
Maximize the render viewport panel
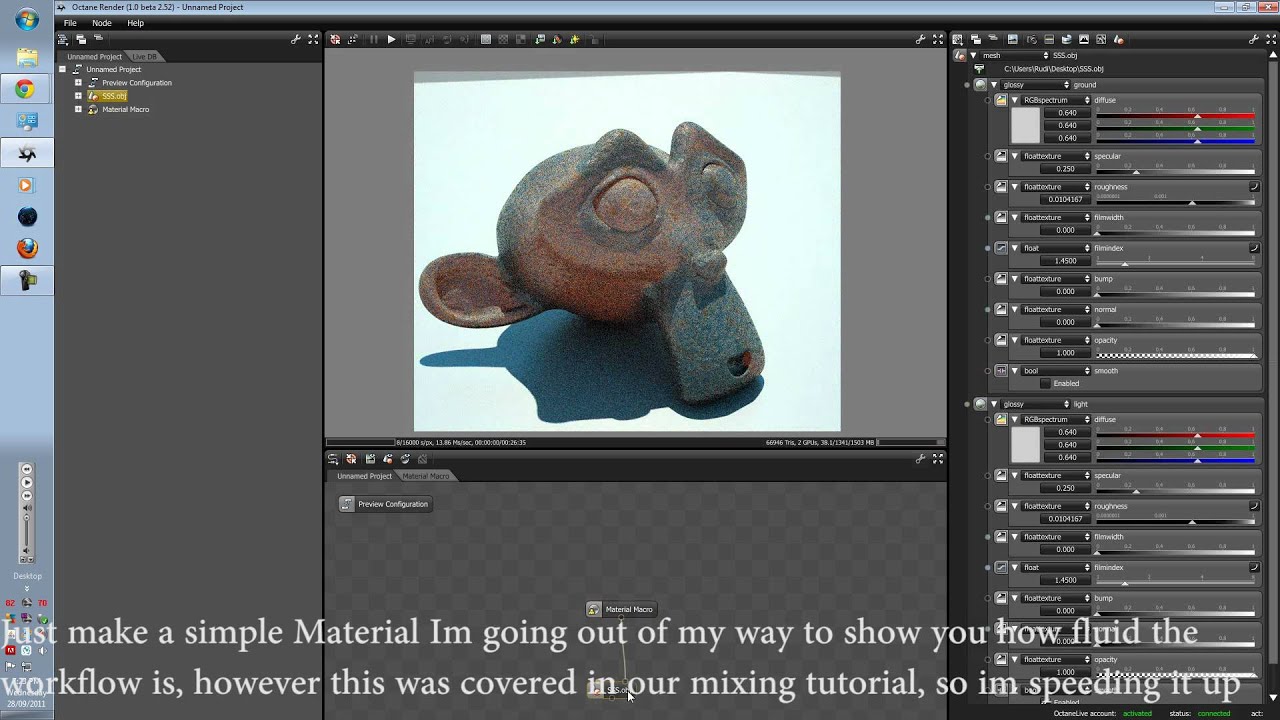(938, 39)
